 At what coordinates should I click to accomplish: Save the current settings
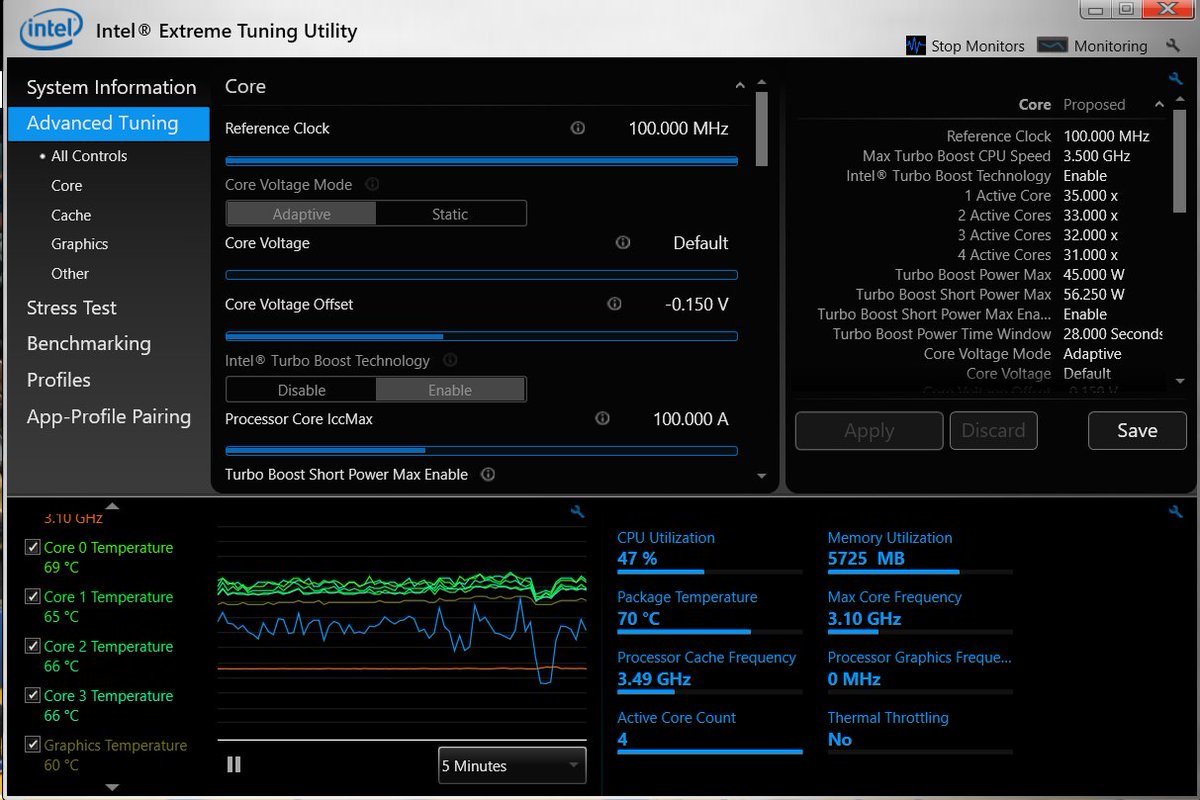tap(1137, 431)
